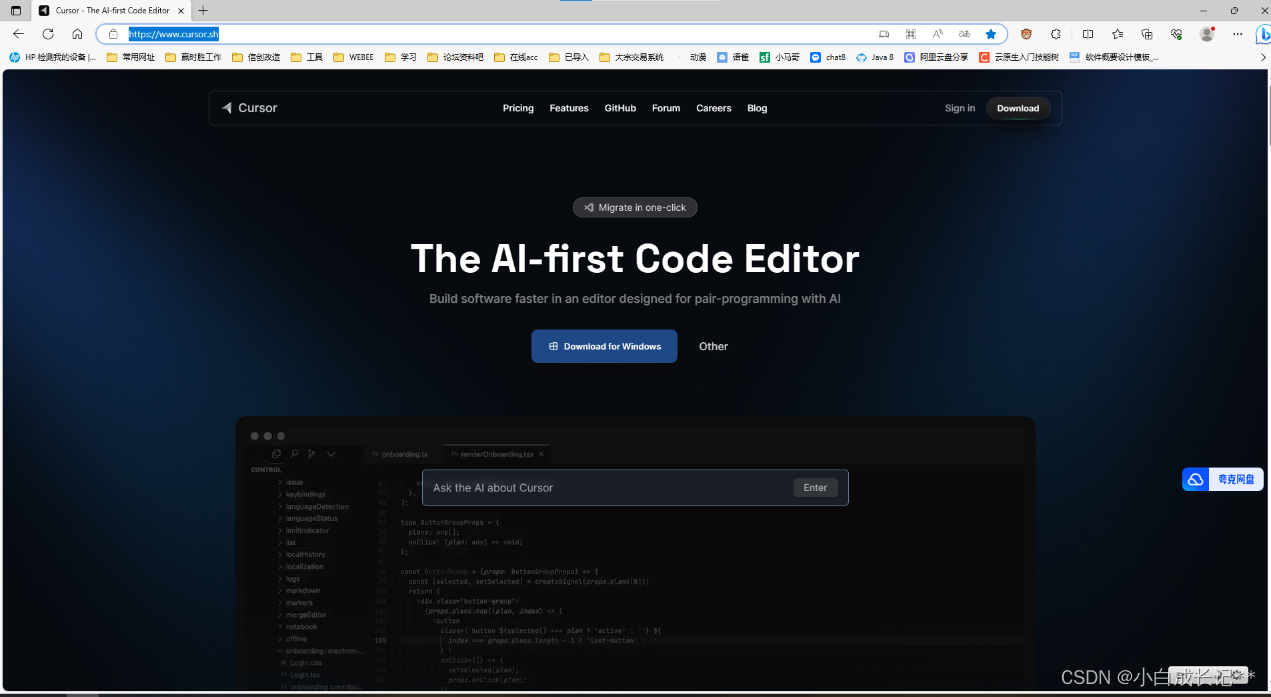
Task: Open the Pricing page in the navigation
Action: click(x=518, y=108)
